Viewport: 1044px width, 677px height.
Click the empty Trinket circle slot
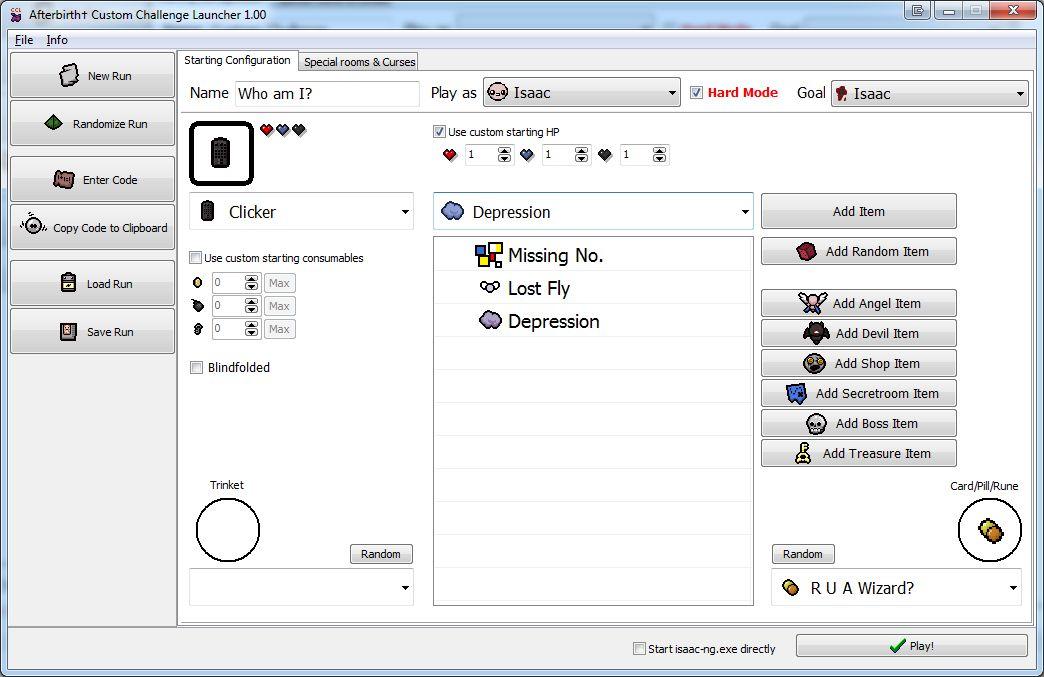228,530
